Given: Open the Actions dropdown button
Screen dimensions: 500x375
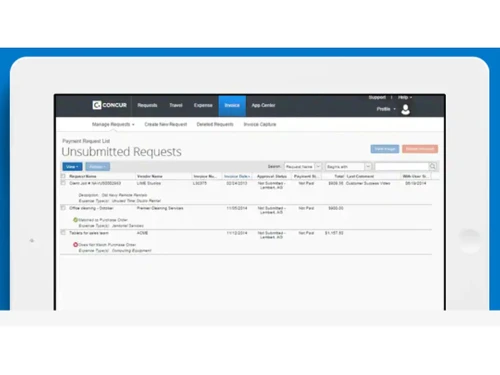Looking at the screenshot, I should point(98,167).
